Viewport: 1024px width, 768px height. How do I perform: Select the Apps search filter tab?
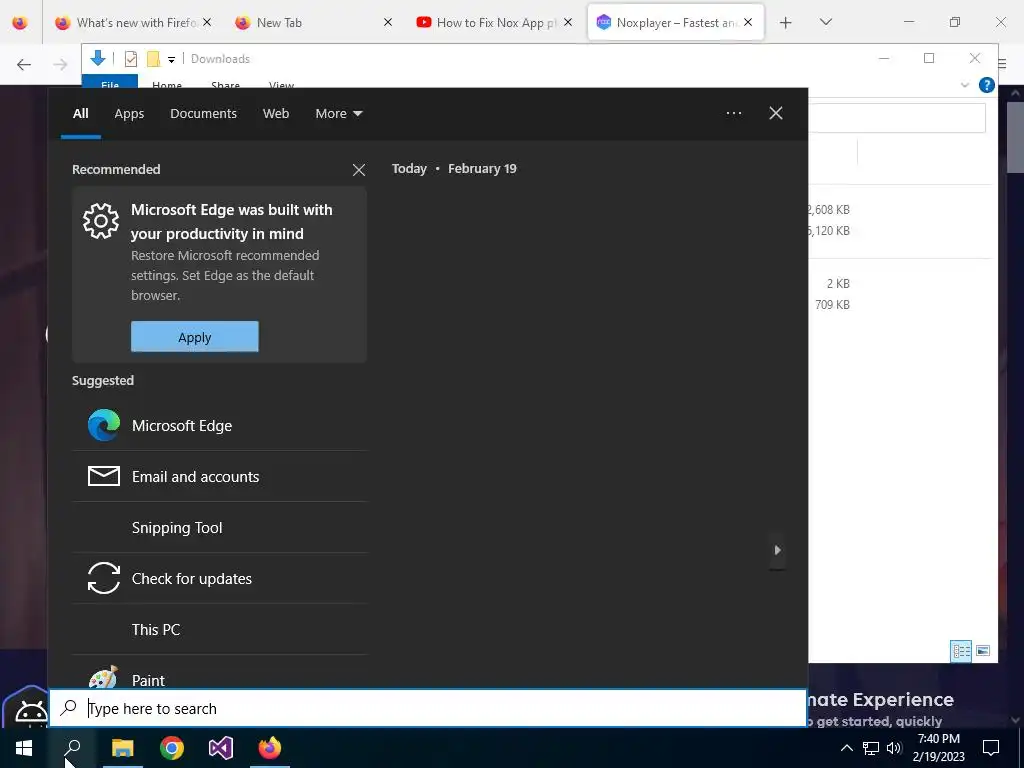(129, 113)
